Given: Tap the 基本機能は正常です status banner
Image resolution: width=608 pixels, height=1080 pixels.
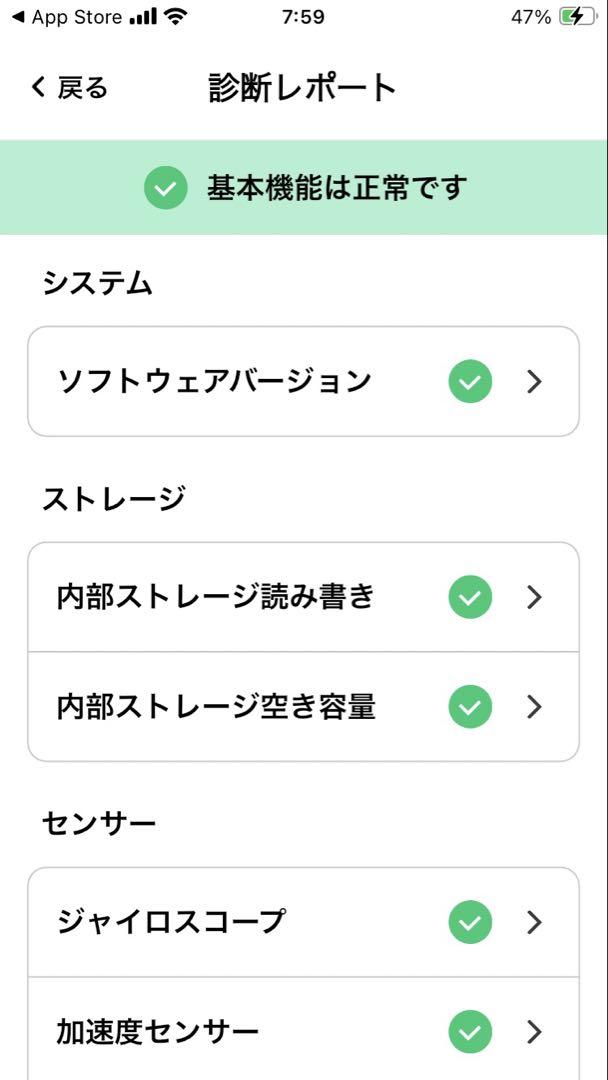Looking at the screenshot, I should coord(304,187).
